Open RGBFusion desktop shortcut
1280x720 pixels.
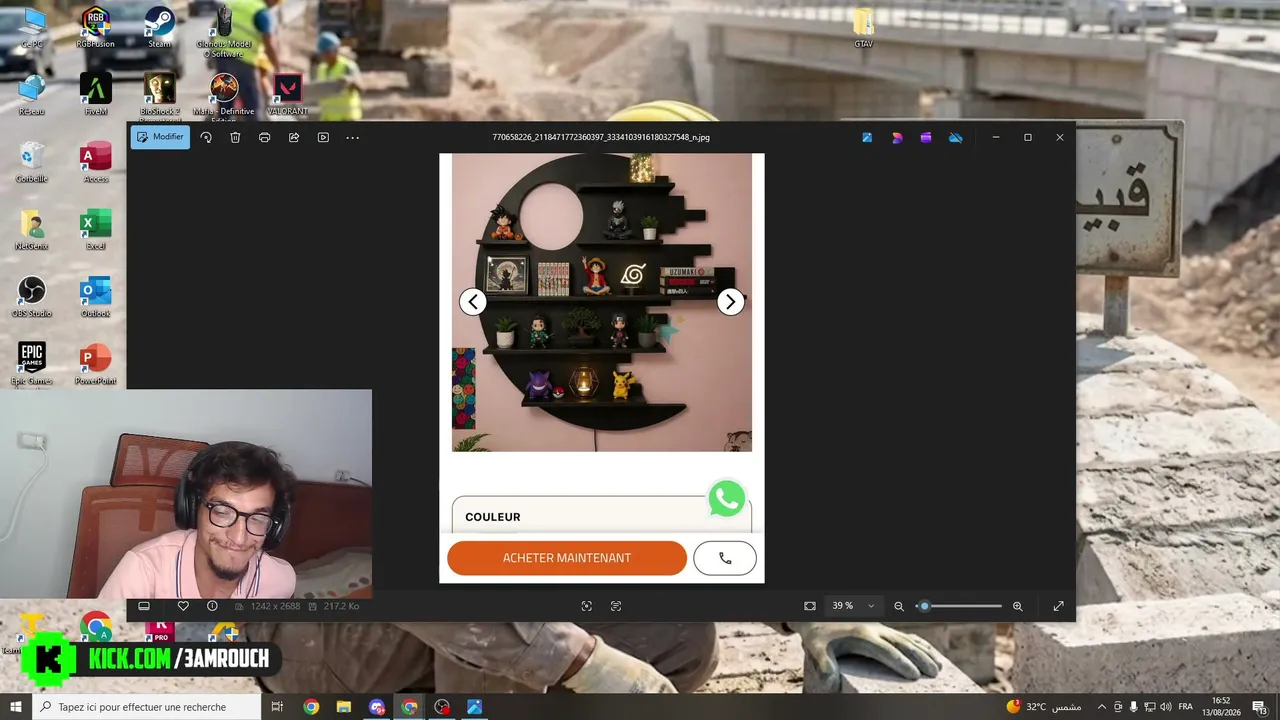[x=96, y=27]
